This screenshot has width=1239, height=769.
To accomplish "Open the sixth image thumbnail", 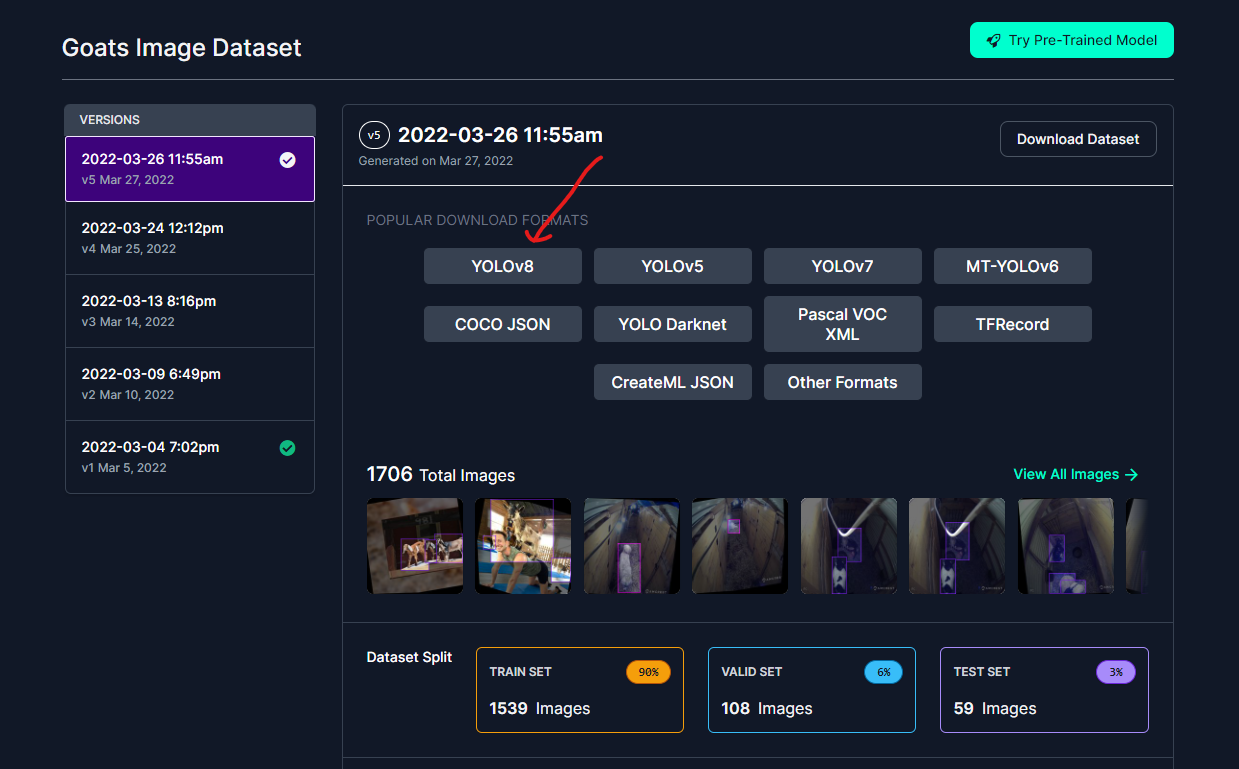I will pos(957,546).
